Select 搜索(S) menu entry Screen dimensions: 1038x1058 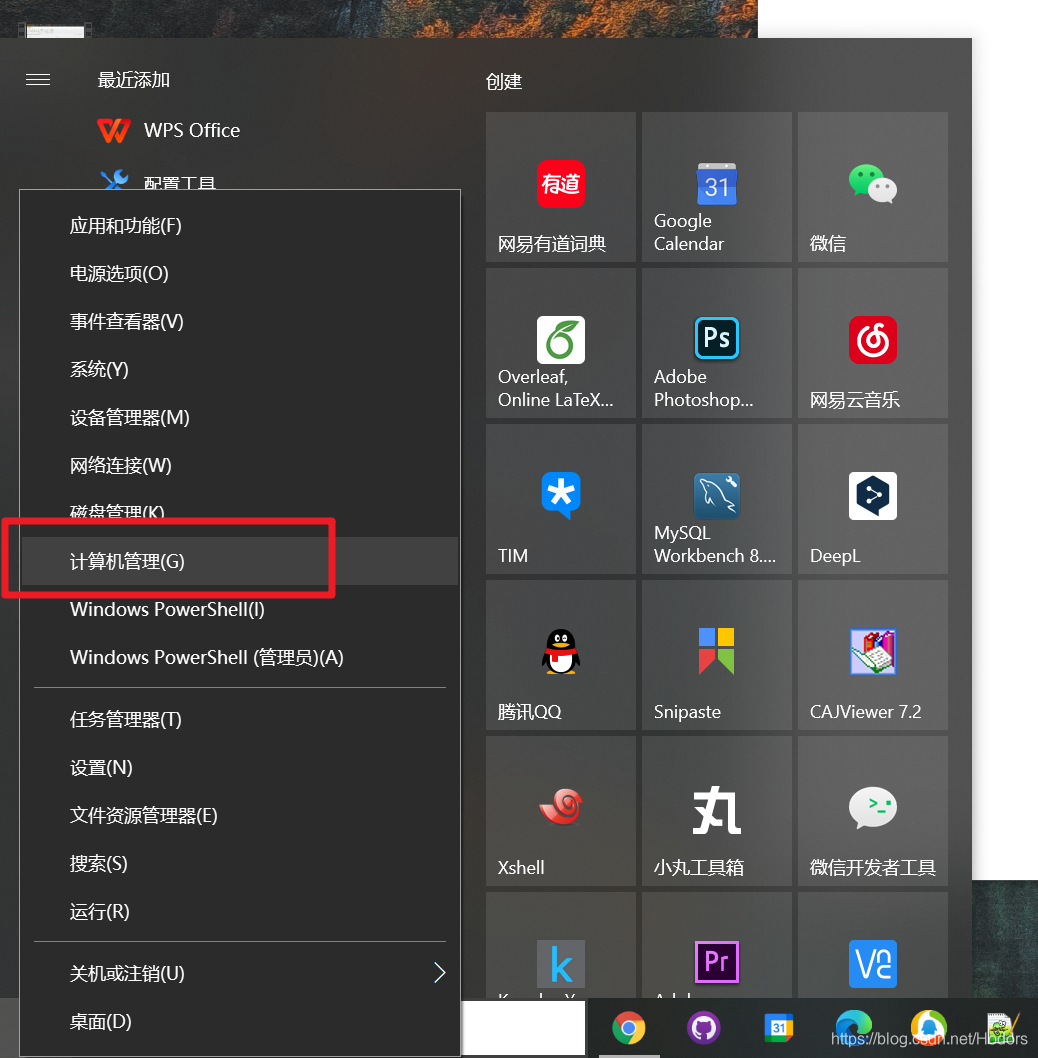tap(240, 863)
